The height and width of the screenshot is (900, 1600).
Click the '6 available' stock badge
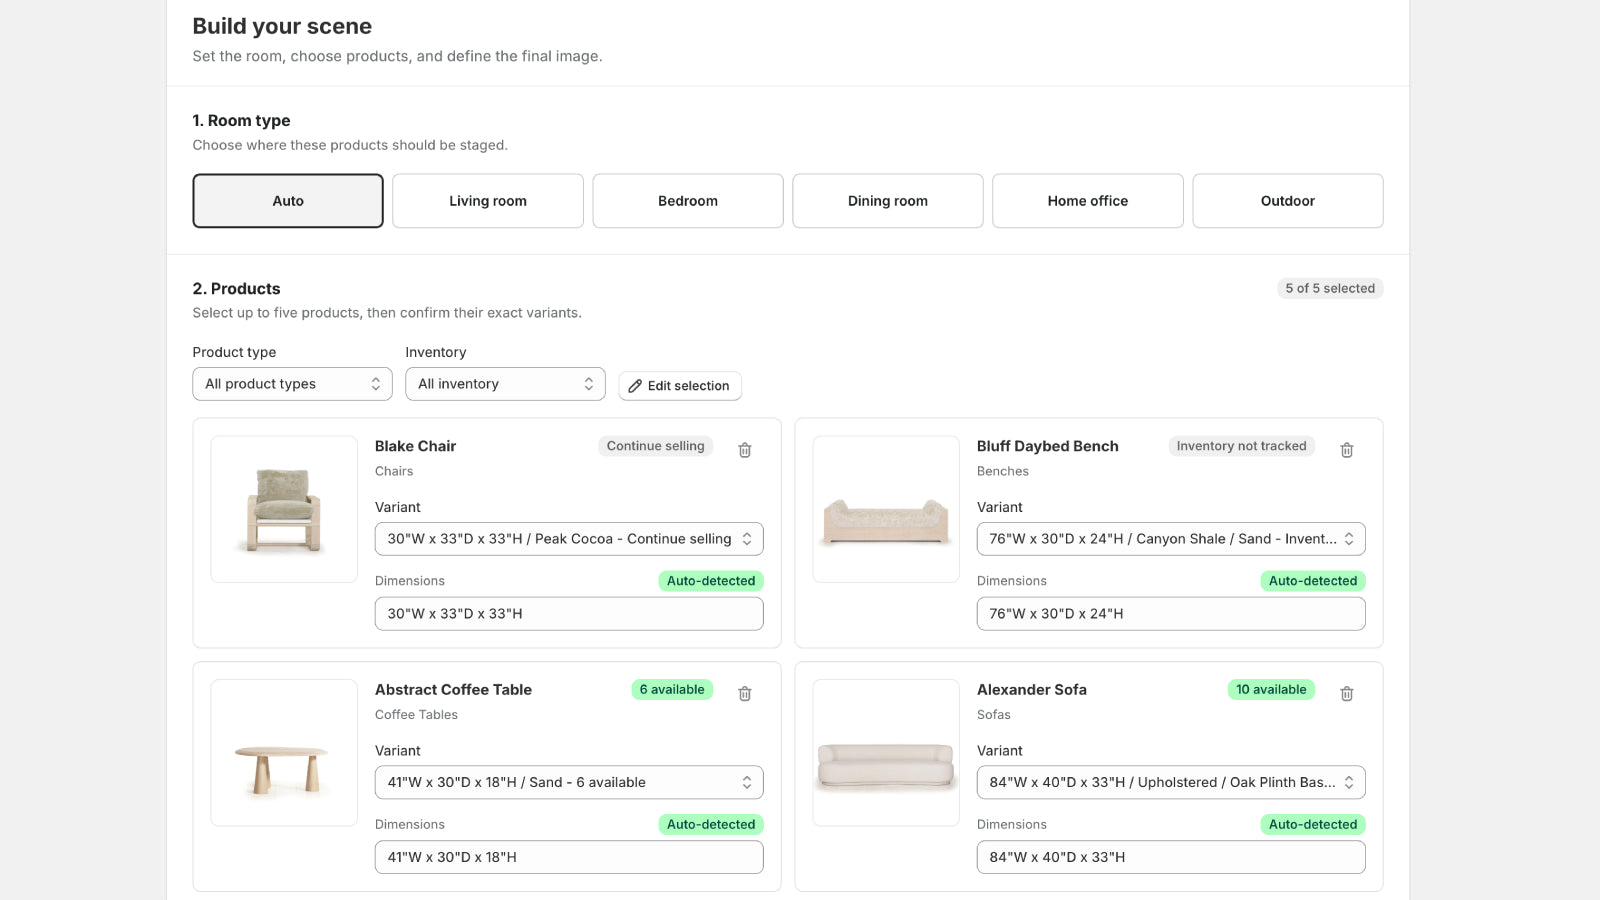[672, 689]
